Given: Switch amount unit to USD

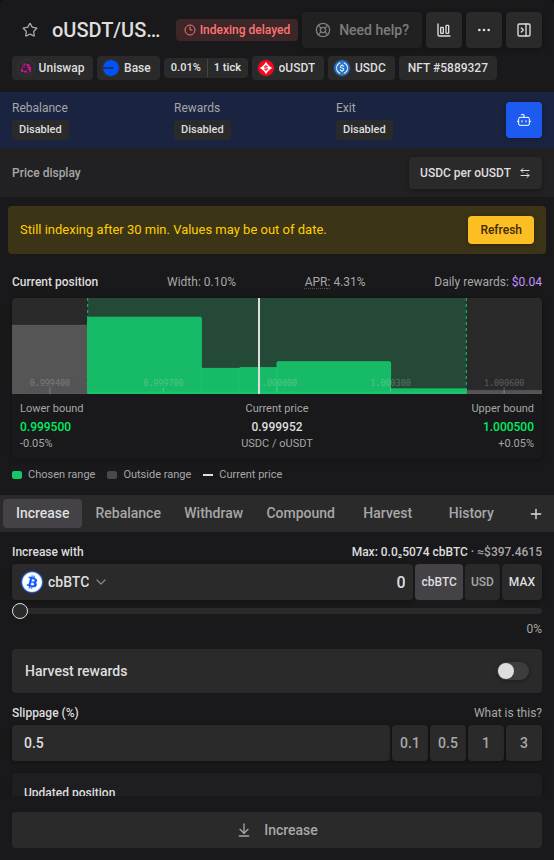Looking at the screenshot, I should [x=482, y=582].
